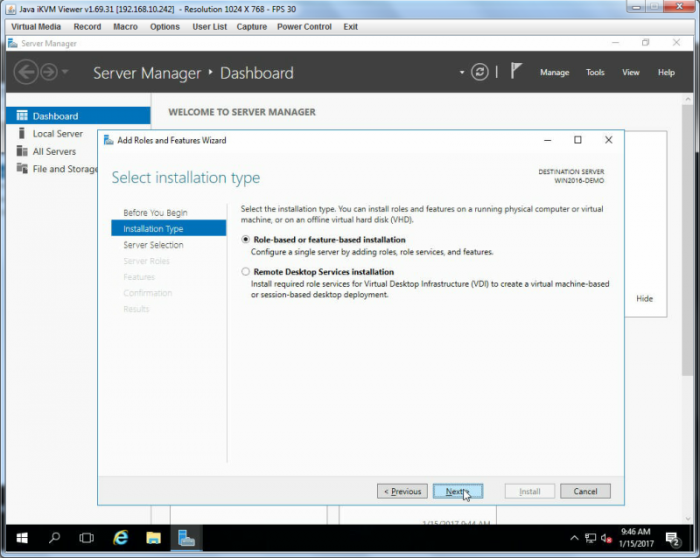Show hidden tray icons chevron

[x=574, y=538]
